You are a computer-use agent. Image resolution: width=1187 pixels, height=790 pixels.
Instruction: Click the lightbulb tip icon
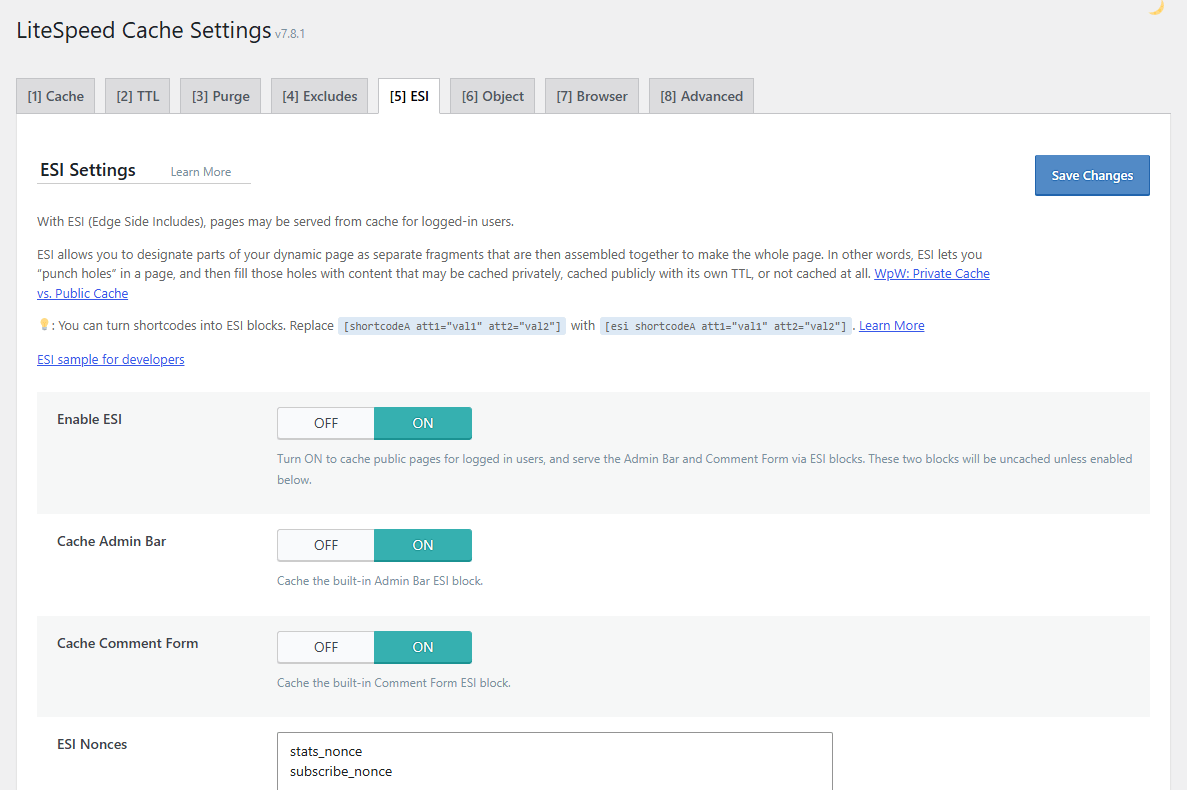pos(44,325)
